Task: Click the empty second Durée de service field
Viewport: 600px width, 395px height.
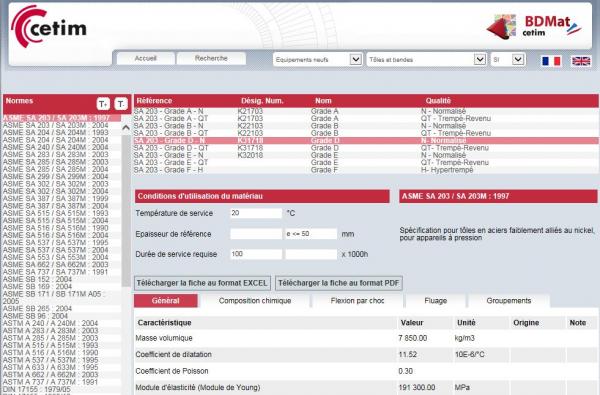Action: (311, 254)
